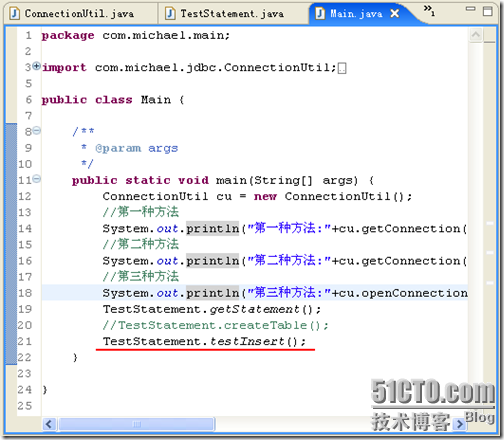
Task: Click "TestStatement.getStatement();" on line 19
Action: pos(212,310)
